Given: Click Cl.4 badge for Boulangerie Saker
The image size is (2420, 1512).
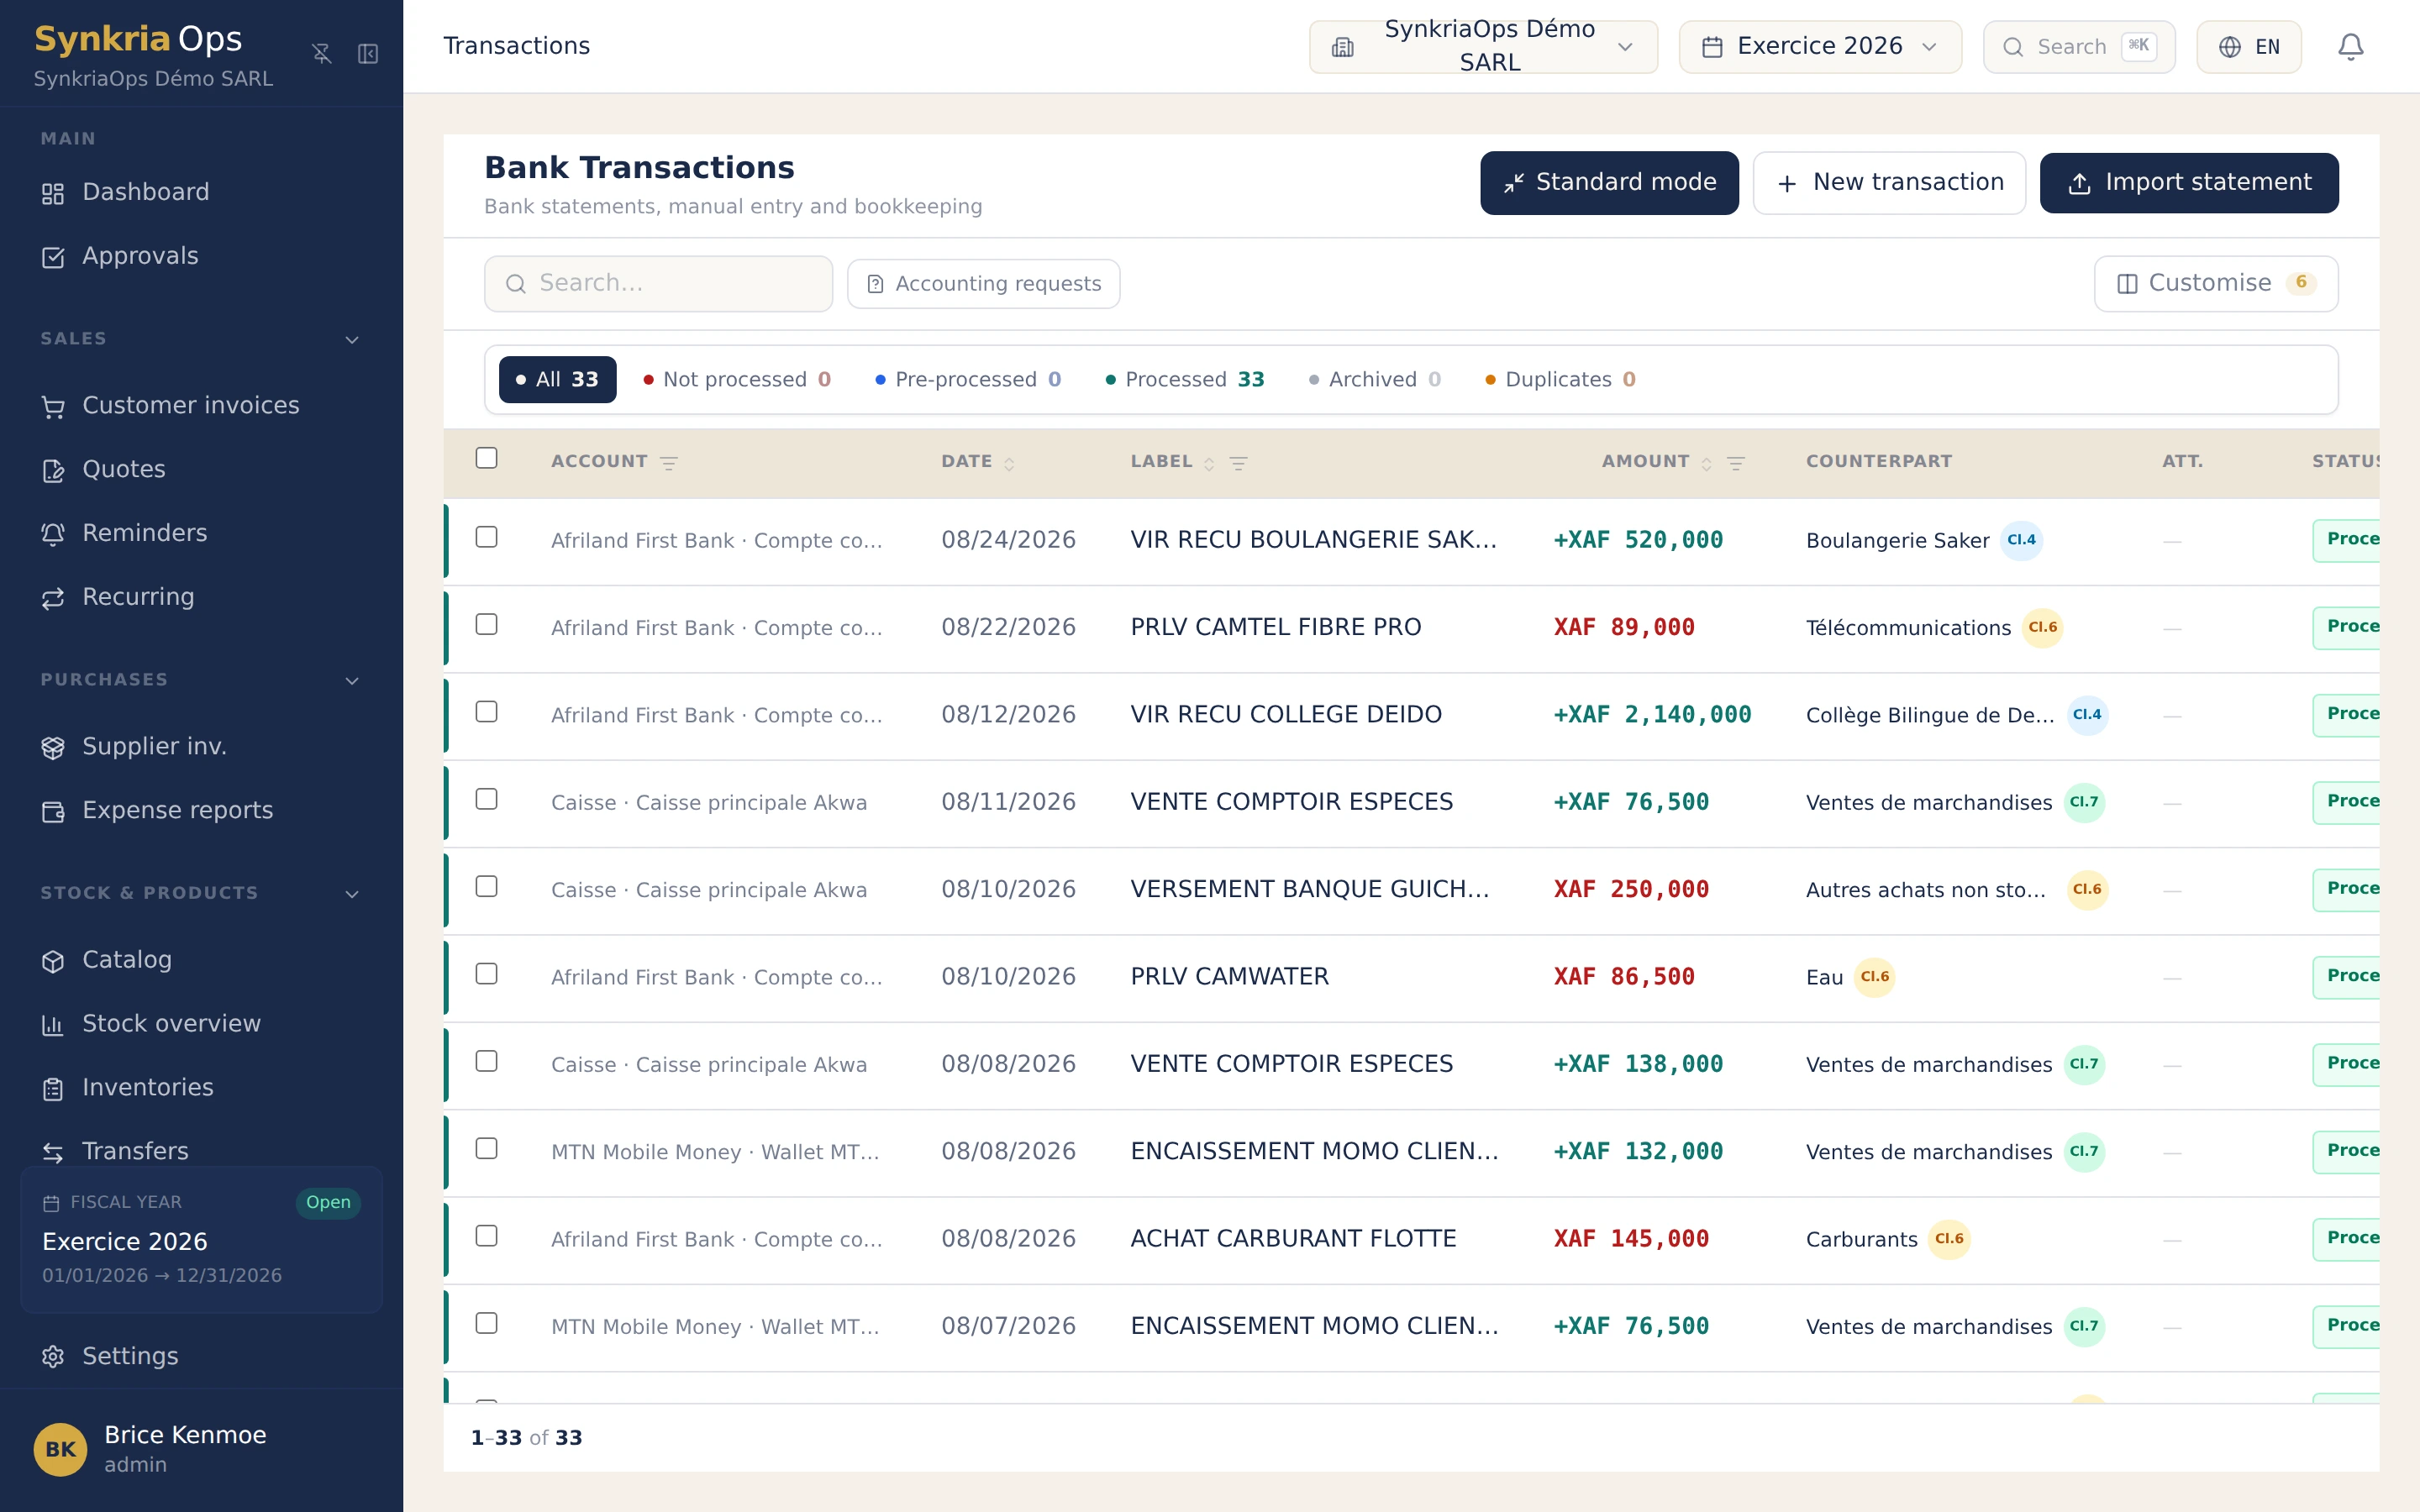Looking at the screenshot, I should [2021, 540].
